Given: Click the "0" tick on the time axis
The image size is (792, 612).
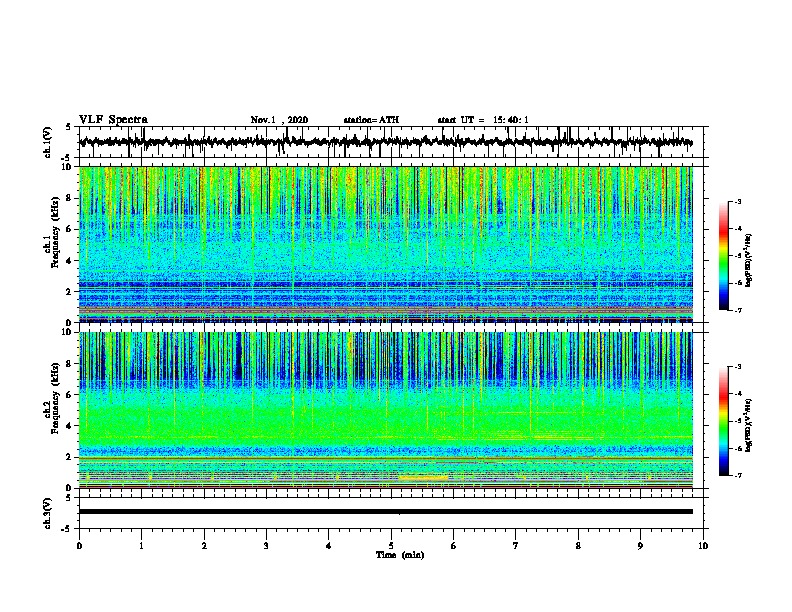Looking at the screenshot, I should click(x=79, y=546).
